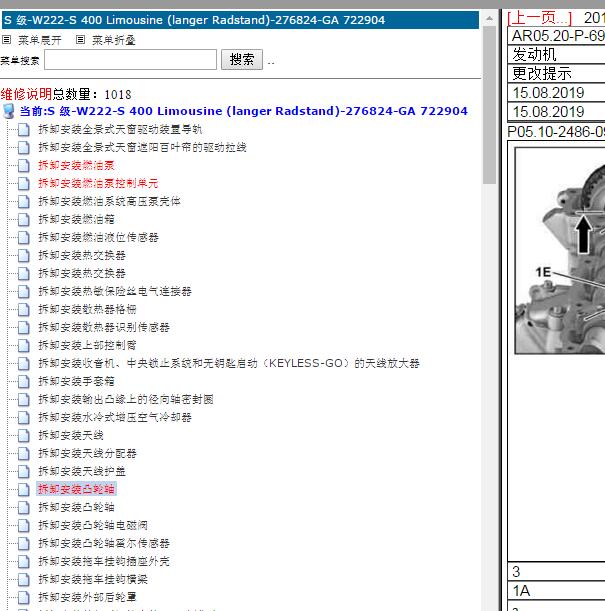Click the 1A table cell

557,591
